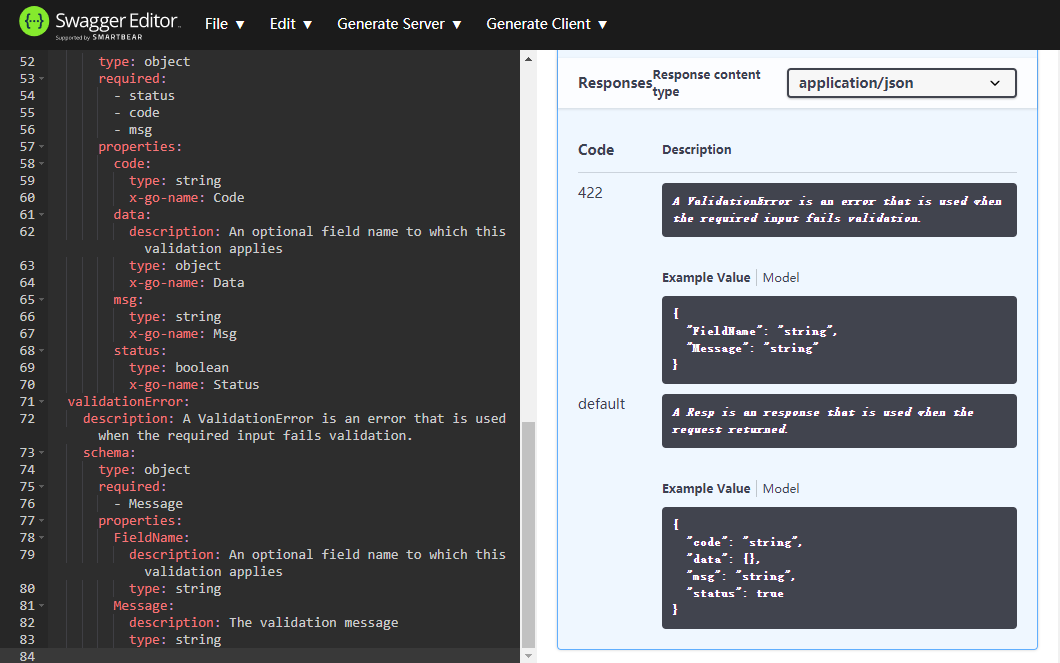This screenshot has width=1060, height=663.
Task: Click the '- status' entry on line 54
Action: (144, 96)
